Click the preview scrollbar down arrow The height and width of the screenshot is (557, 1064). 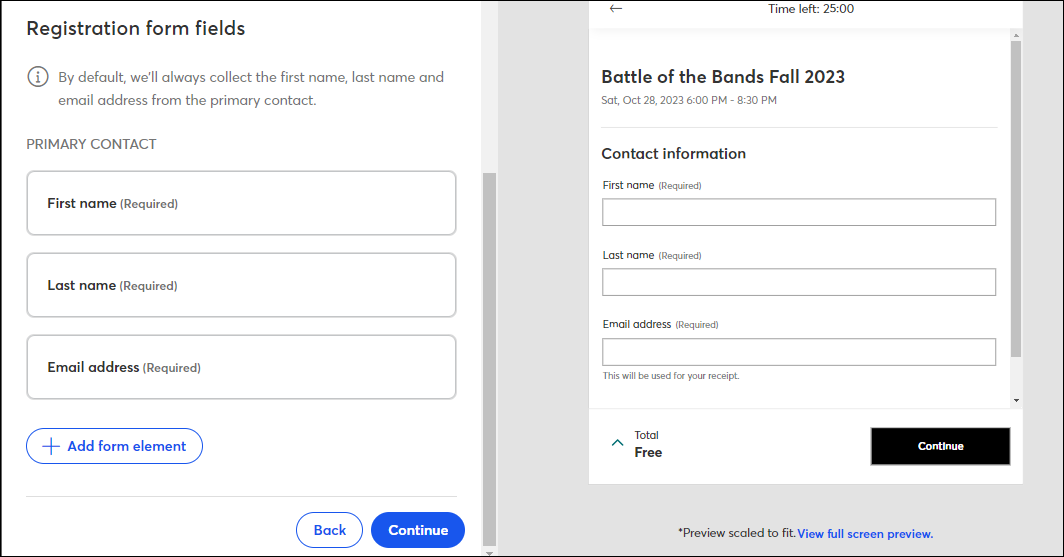[1016, 400]
